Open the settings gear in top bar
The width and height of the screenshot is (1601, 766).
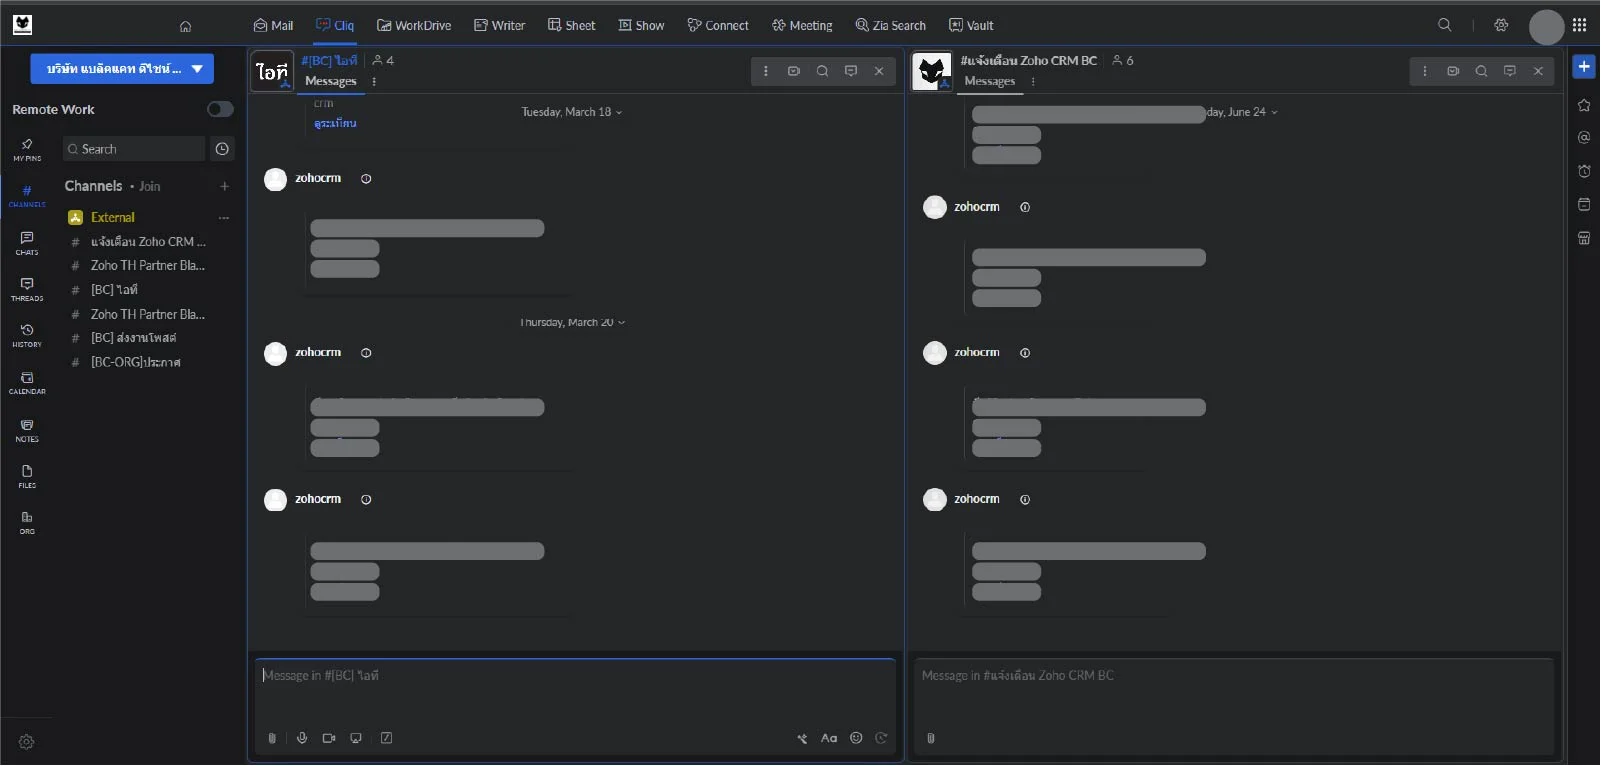[x=1501, y=25]
